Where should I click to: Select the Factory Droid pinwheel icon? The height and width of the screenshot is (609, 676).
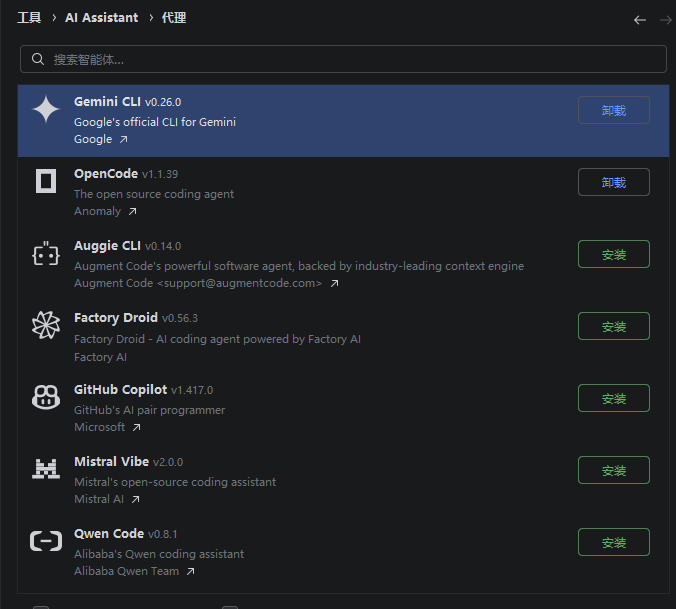[46, 326]
